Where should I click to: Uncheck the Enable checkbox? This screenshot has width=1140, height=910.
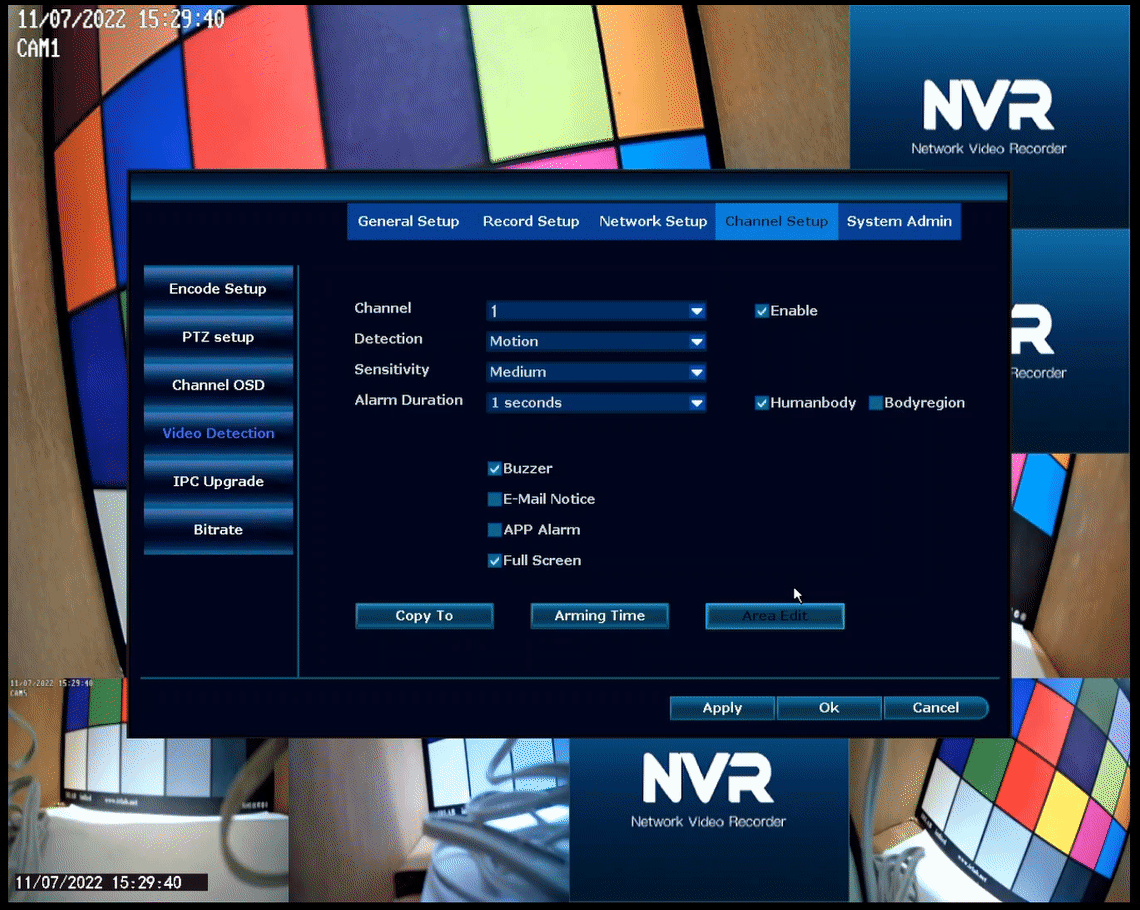761,311
